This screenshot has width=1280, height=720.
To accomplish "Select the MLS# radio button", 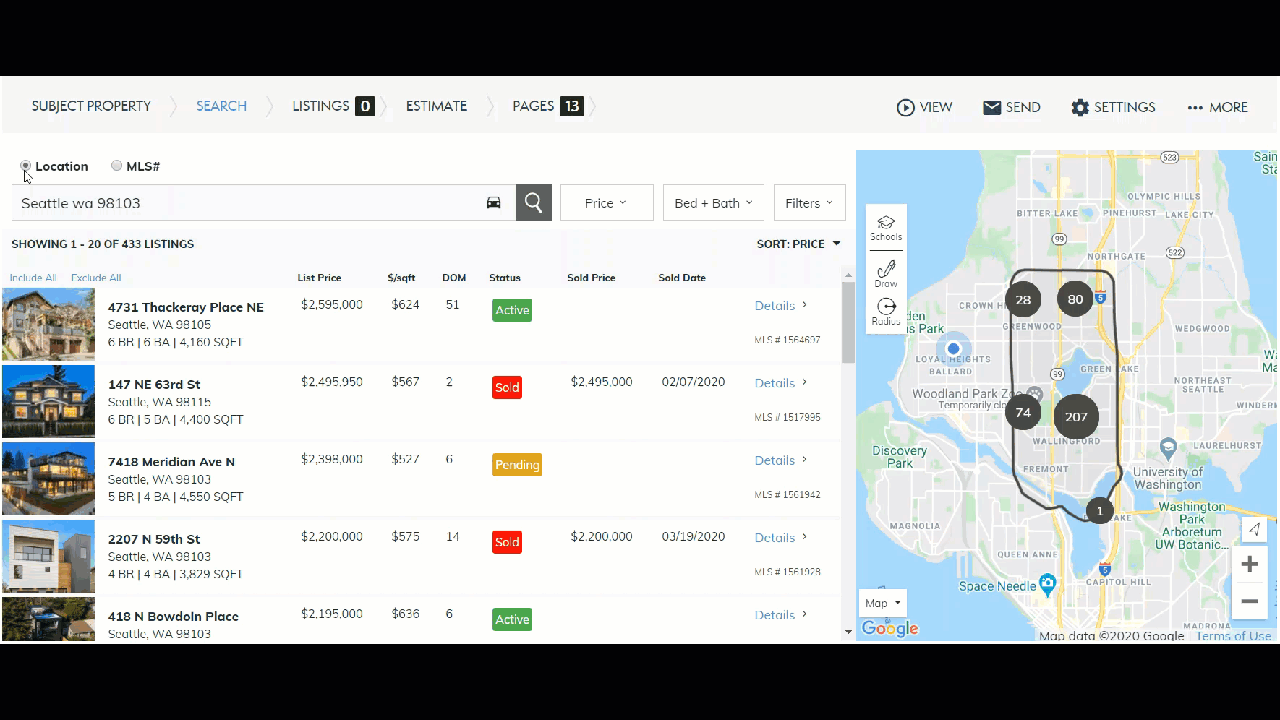I will 117,166.
